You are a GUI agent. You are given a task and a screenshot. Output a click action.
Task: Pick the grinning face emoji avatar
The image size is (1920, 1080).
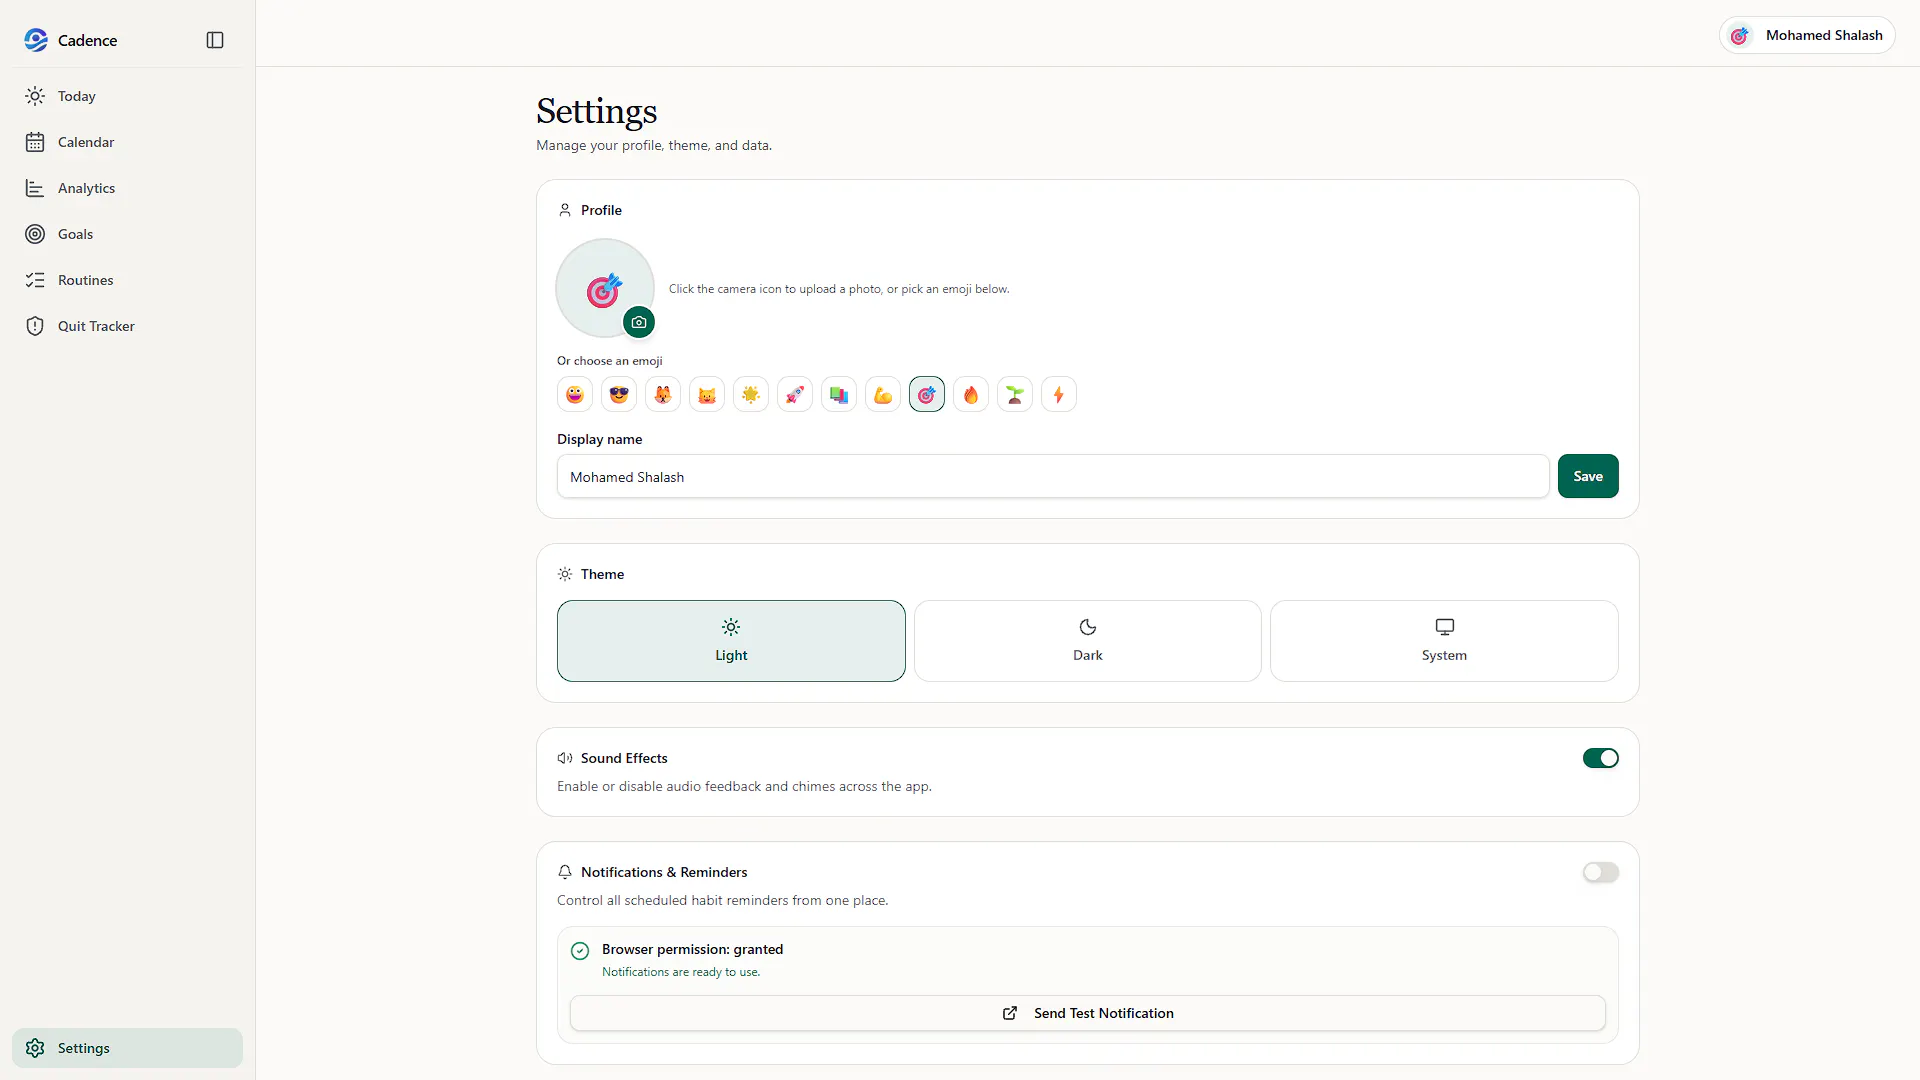[x=575, y=395]
